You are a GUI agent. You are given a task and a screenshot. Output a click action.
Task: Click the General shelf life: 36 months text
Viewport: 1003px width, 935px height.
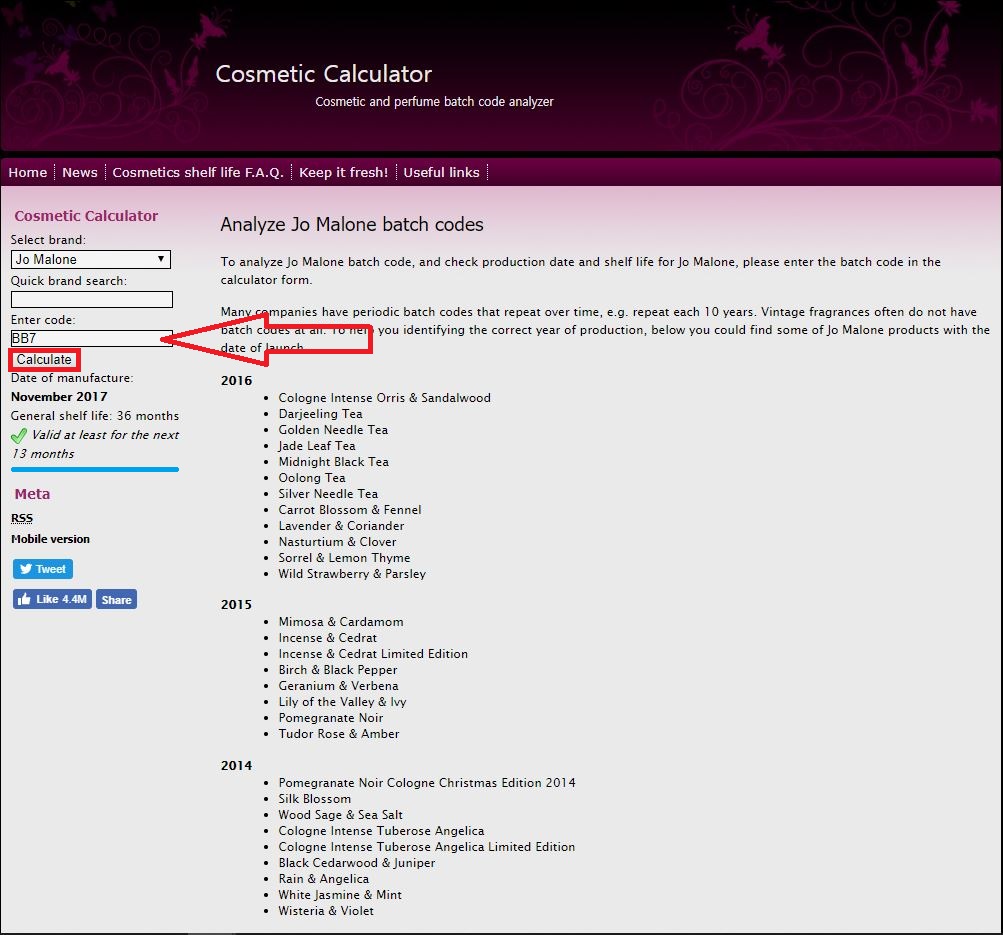pyautogui.click(x=95, y=416)
